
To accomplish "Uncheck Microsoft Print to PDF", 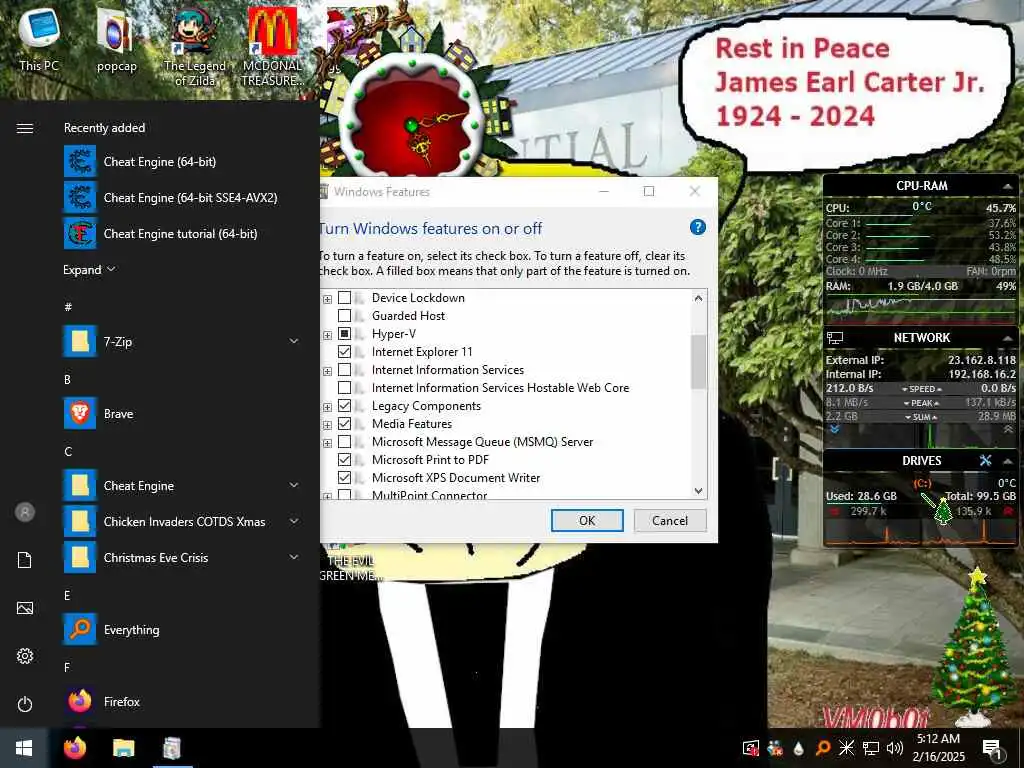I will (344, 460).
